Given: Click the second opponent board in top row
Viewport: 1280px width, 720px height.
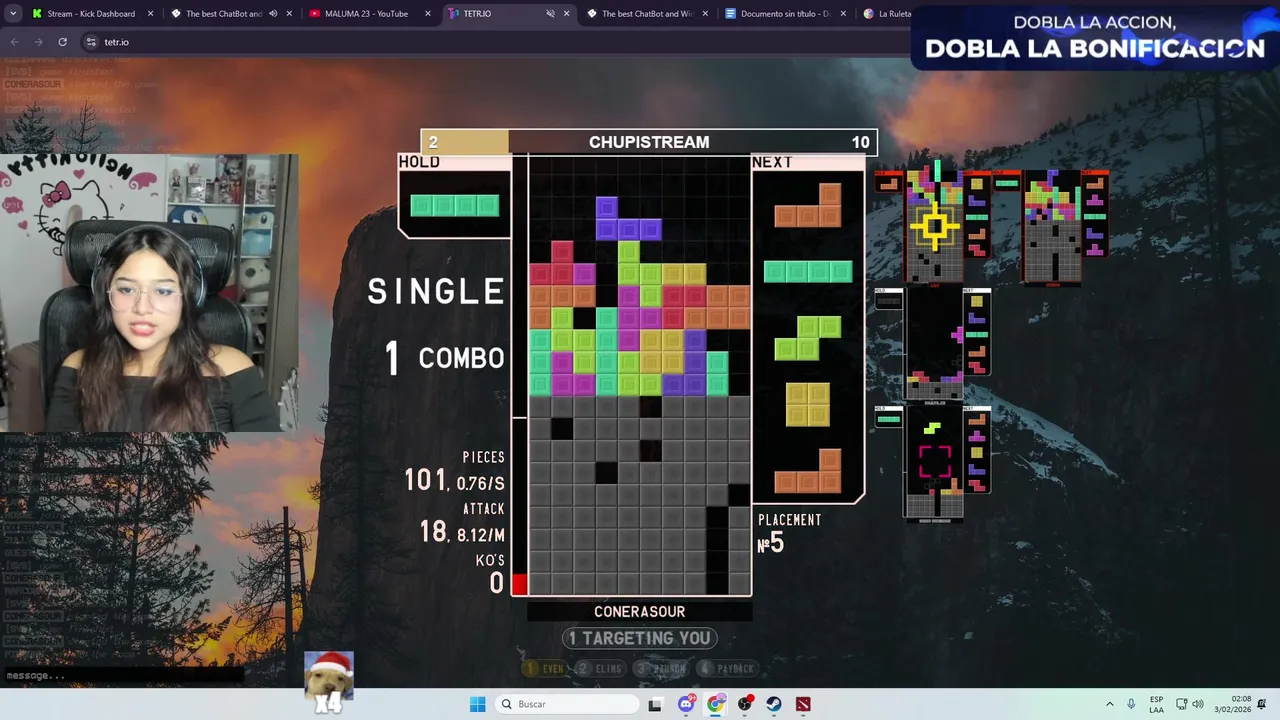Looking at the screenshot, I should pyautogui.click(x=1053, y=226).
